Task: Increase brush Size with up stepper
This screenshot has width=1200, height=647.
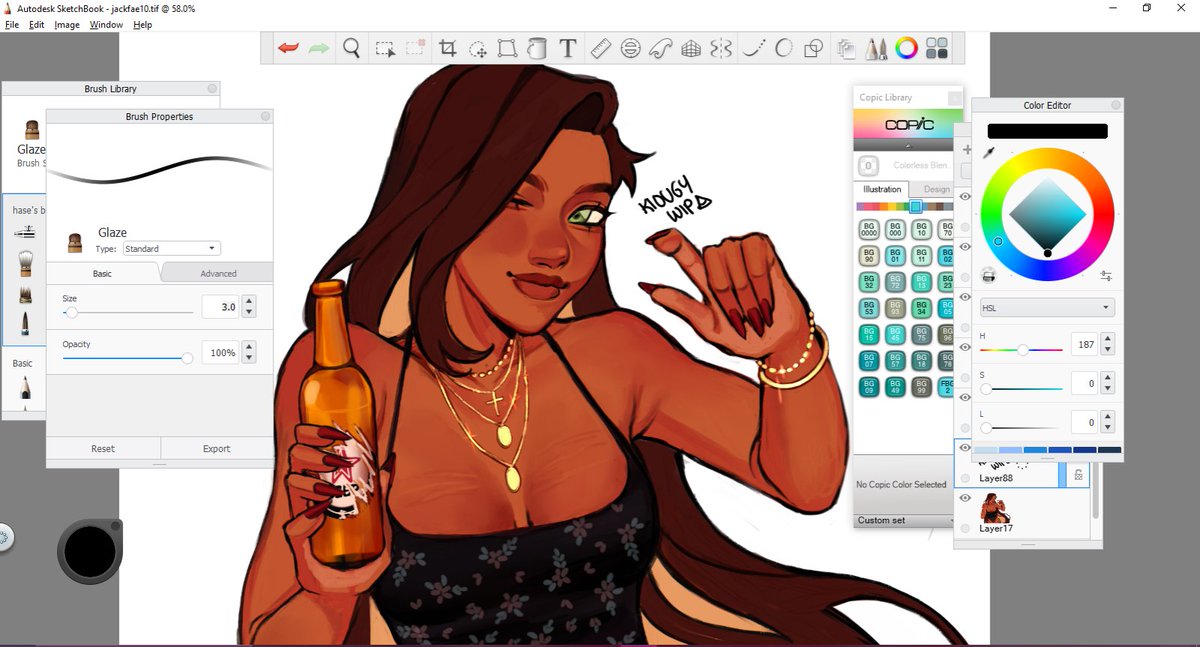Action: (x=249, y=301)
